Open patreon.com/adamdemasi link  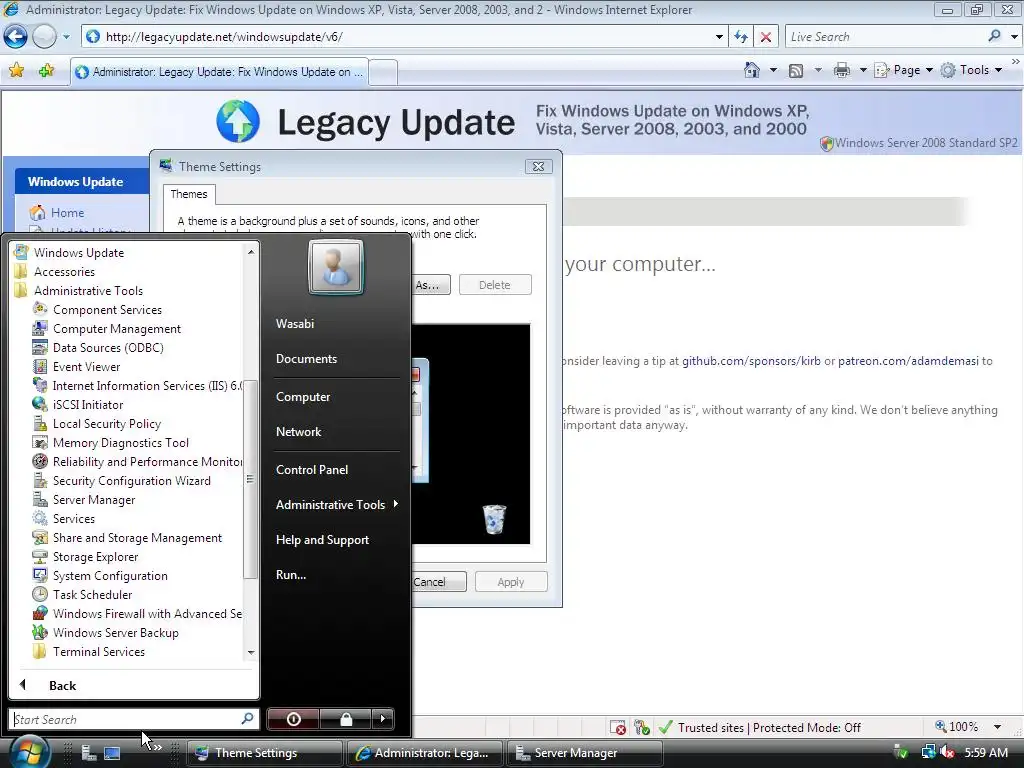908,360
